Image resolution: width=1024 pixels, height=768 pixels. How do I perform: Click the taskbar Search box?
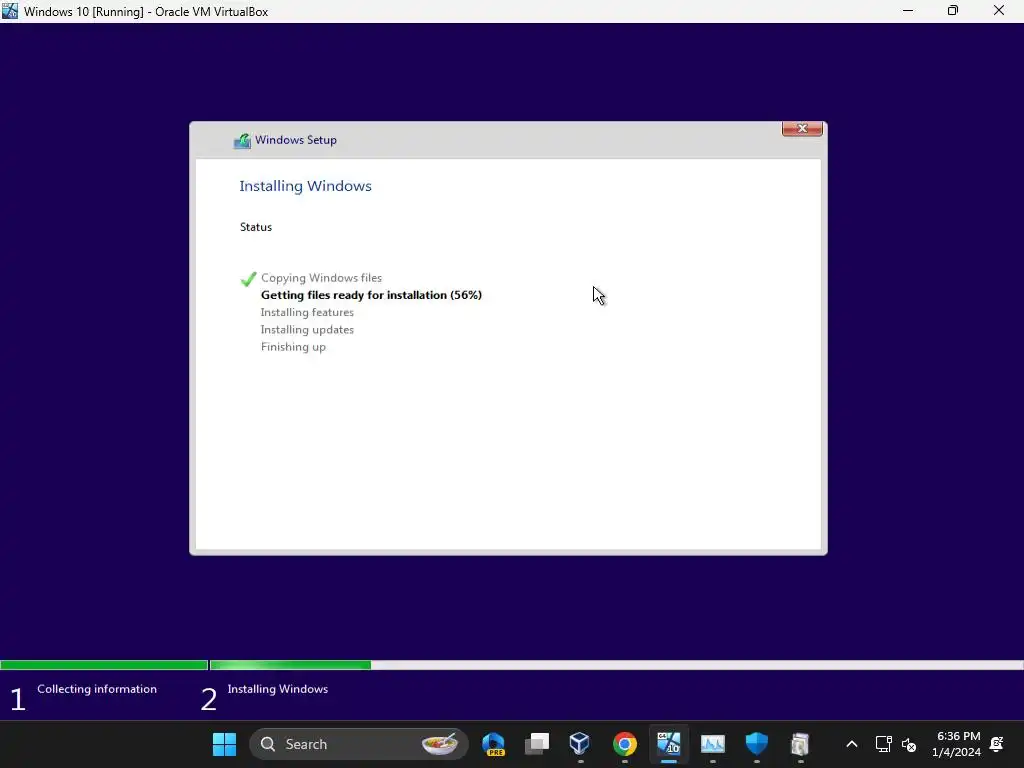click(x=359, y=744)
